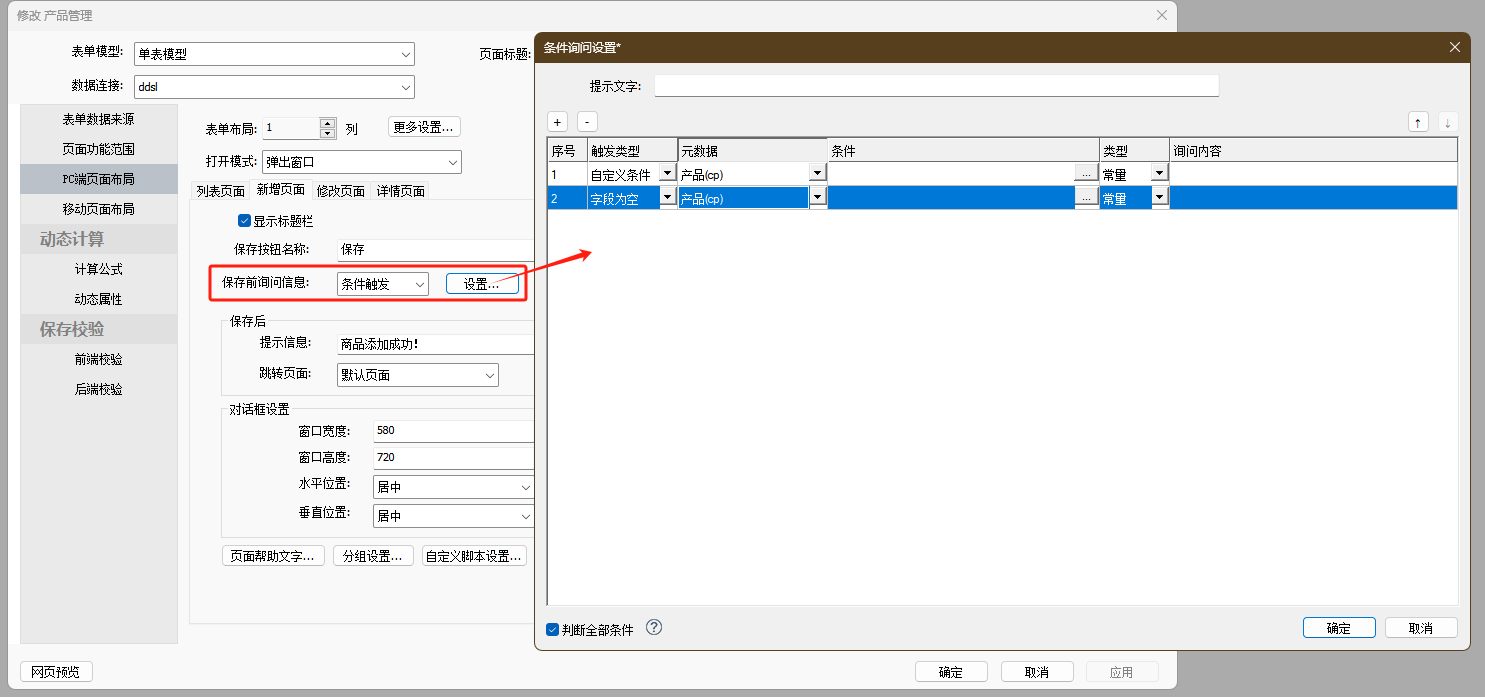Screen dimensions: 1485x697
Task: Open row 1 触发类型 自定义条件 dropdown
Action: coord(667,173)
